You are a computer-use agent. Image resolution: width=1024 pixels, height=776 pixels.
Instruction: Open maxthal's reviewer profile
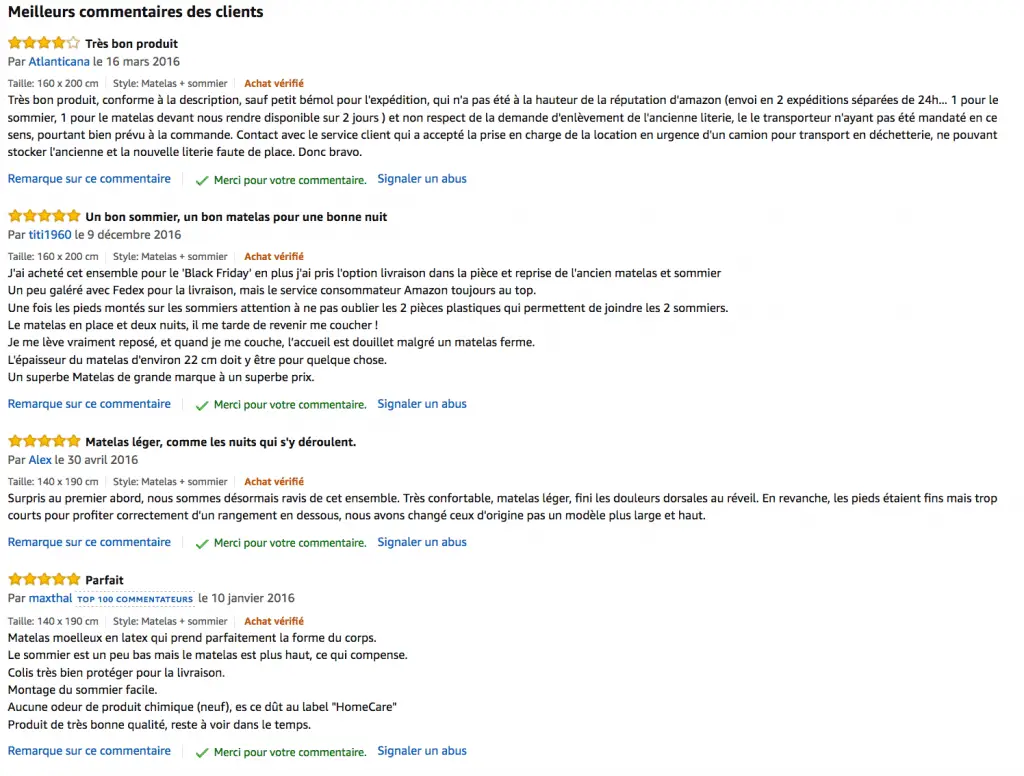pos(50,598)
